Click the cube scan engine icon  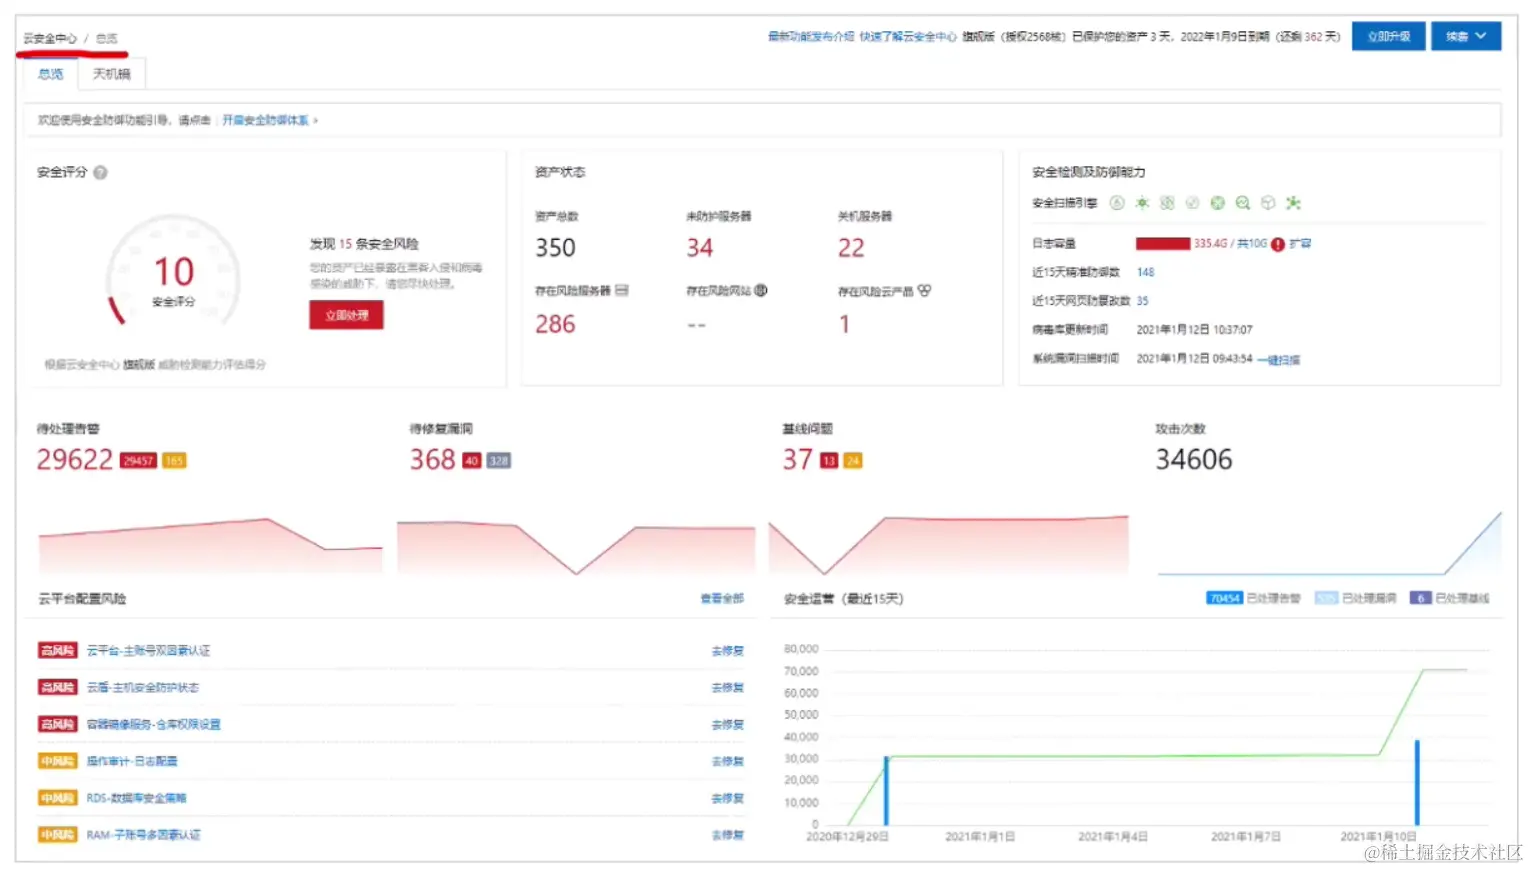(x=1268, y=203)
